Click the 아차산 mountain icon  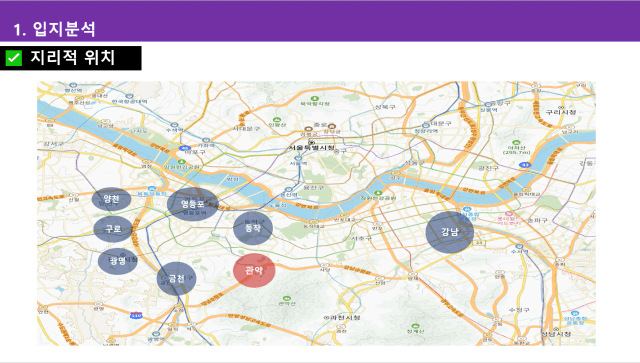coord(517,143)
